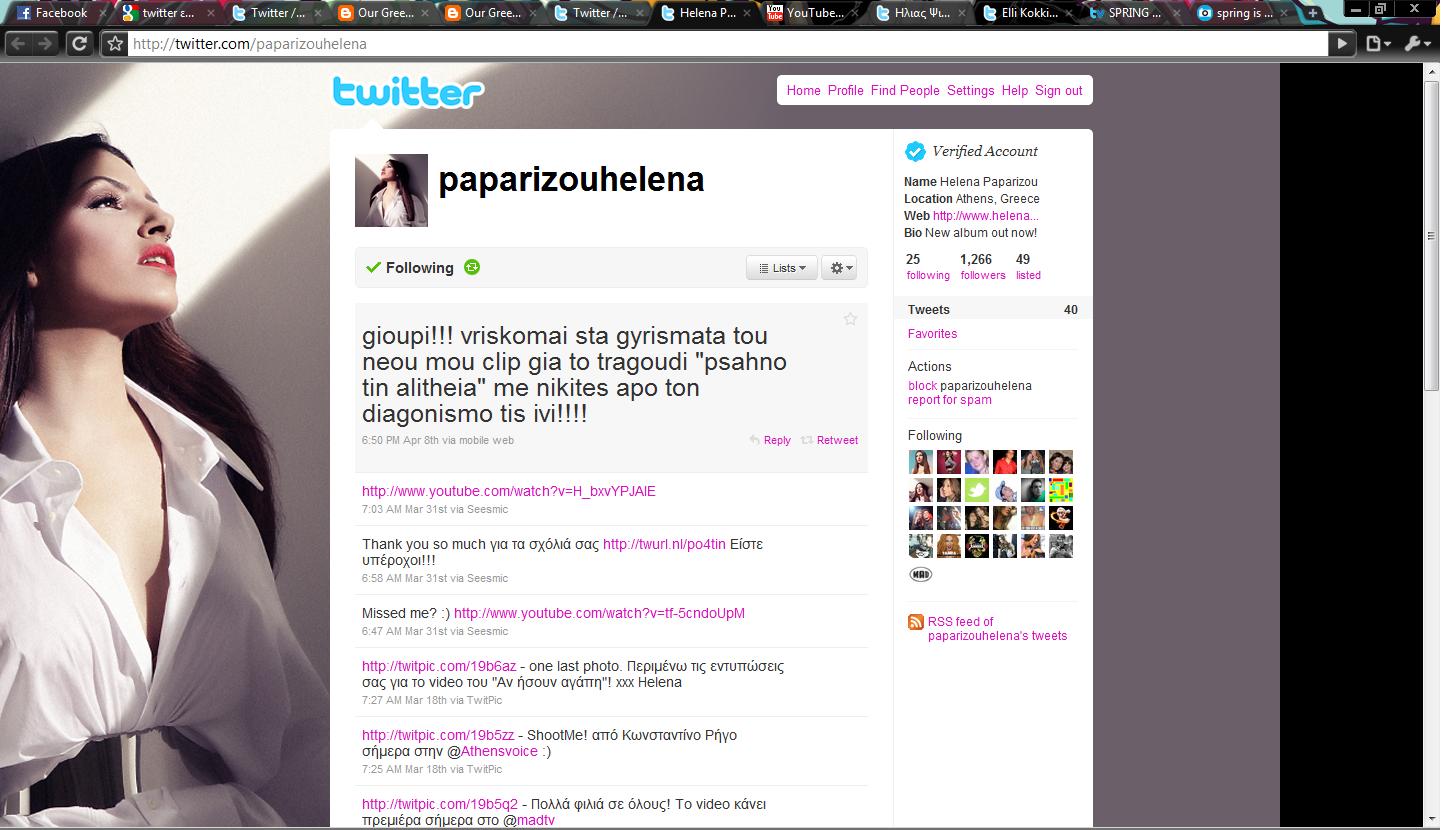Viewport: 1441px width, 830px height.
Task: Open the green Twitter bird avatar in Following
Action: 977,490
